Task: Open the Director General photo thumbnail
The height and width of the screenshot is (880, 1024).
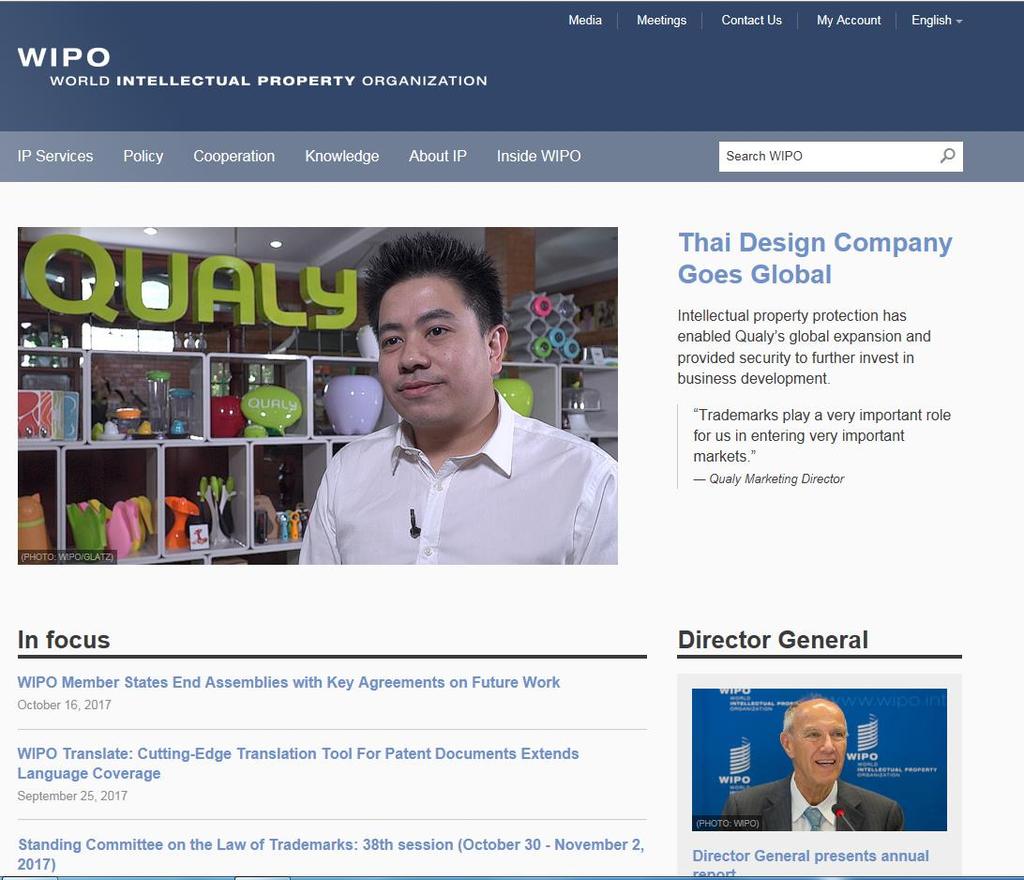Action: pyautogui.click(x=819, y=760)
